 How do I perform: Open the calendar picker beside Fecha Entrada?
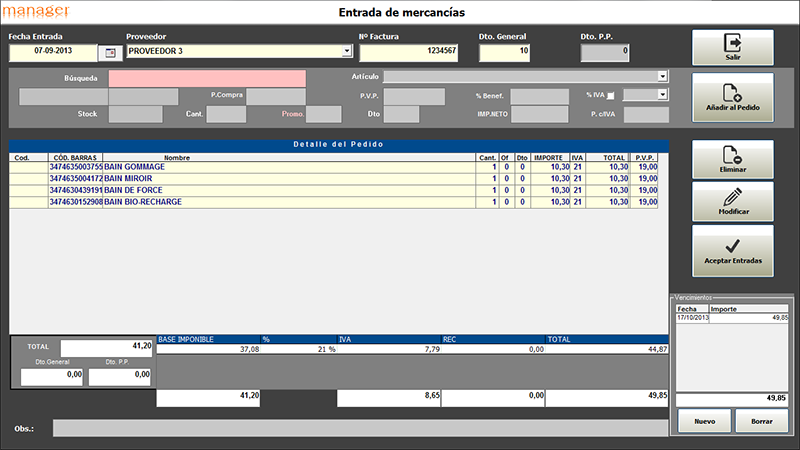pyautogui.click(x=108, y=51)
